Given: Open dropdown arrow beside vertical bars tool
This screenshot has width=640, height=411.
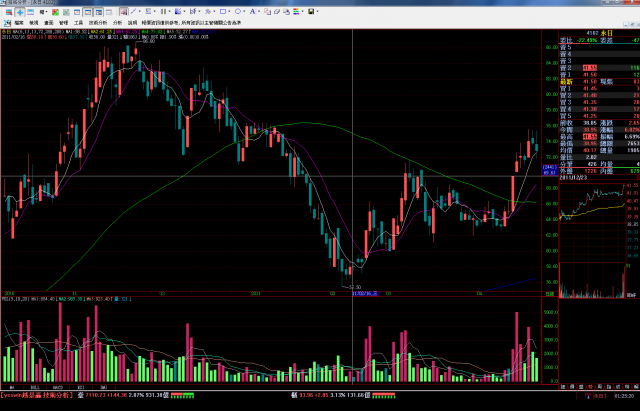Looking at the screenshot, I should tap(169, 11).
